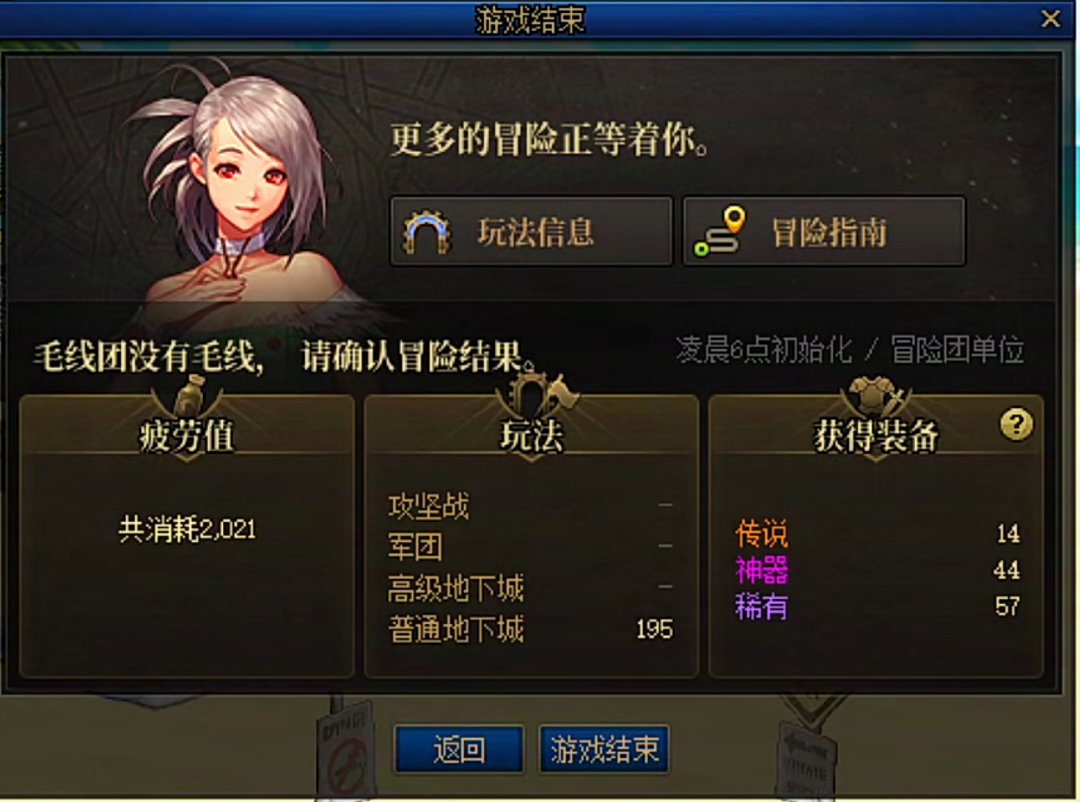This screenshot has height=802, width=1080.
Task: Select the 神器 artifact equipment row
Action: coord(877,570)
